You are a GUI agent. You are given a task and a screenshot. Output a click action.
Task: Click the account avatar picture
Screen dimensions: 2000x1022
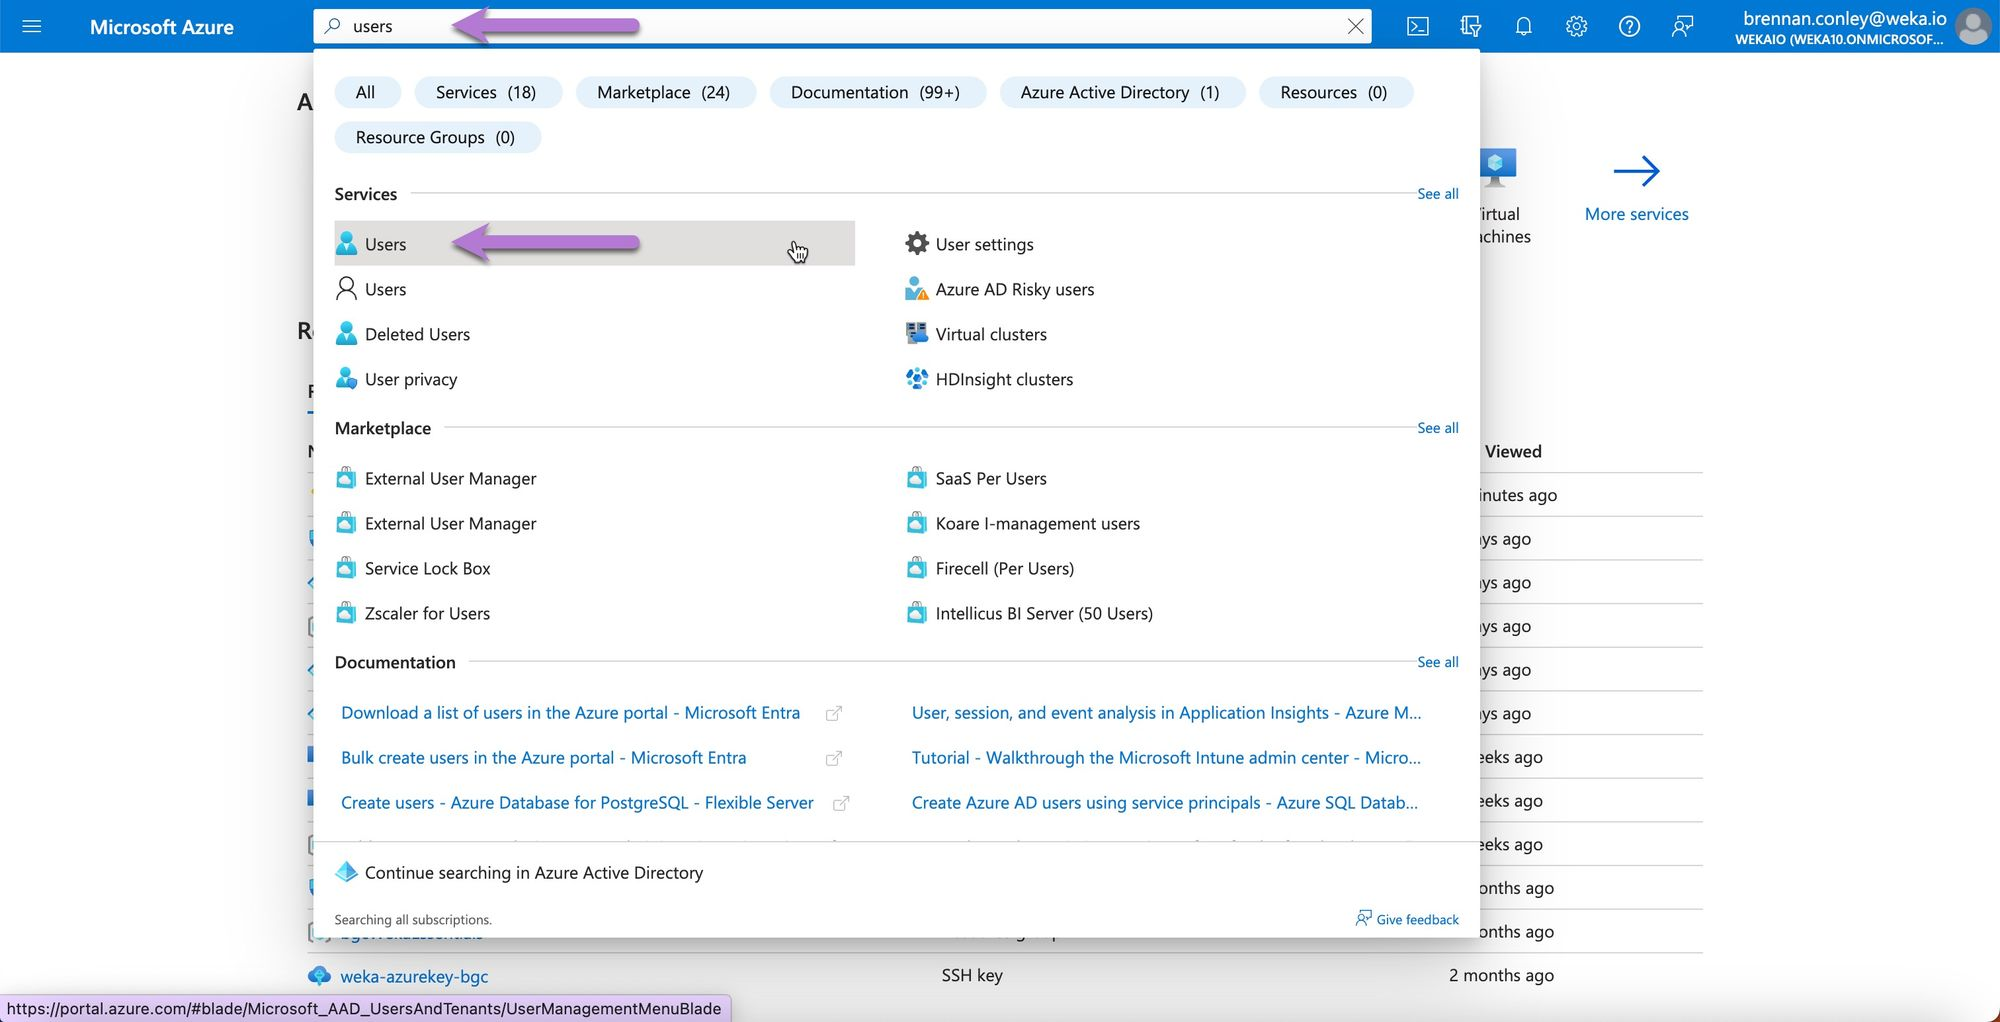[x=1973, y=26]
